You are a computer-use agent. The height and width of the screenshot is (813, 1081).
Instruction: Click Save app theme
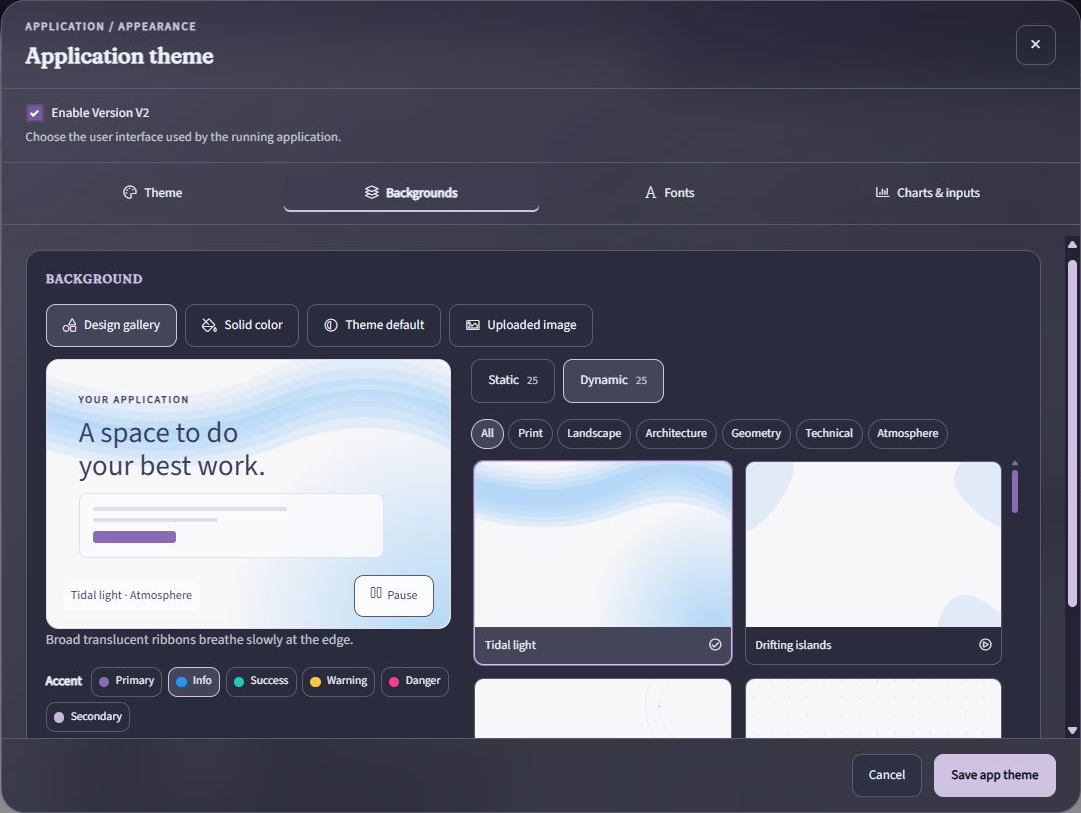(x=994, y=775)
